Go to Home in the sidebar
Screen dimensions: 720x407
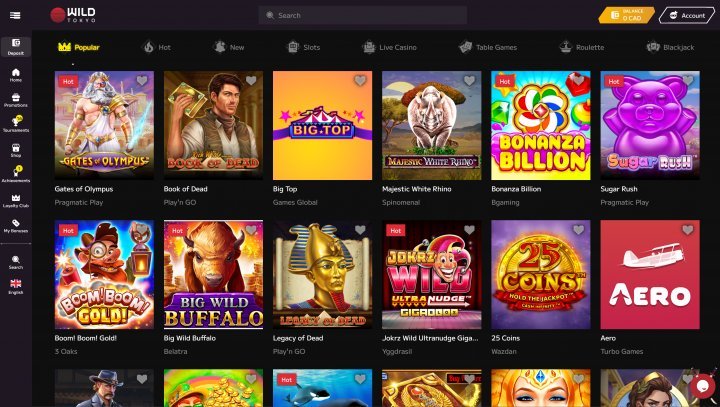pos(16,75)
